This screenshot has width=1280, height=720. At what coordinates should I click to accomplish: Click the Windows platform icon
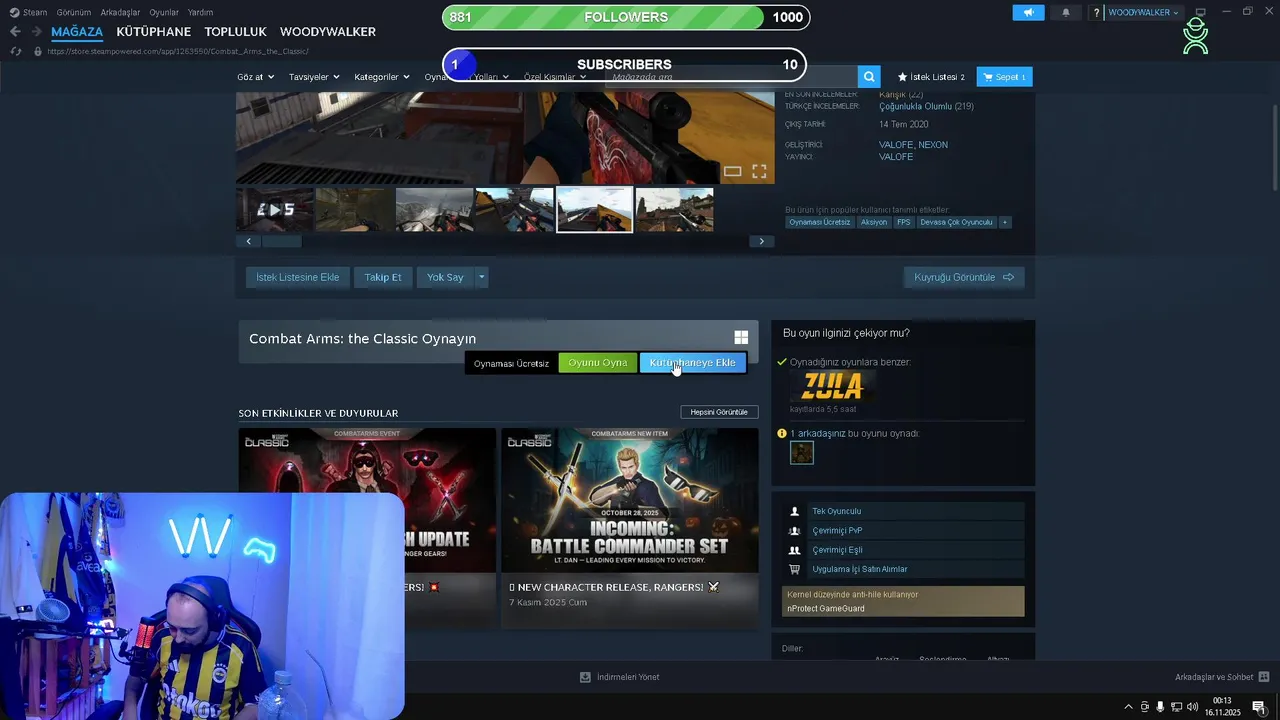(x=741, y=338)
